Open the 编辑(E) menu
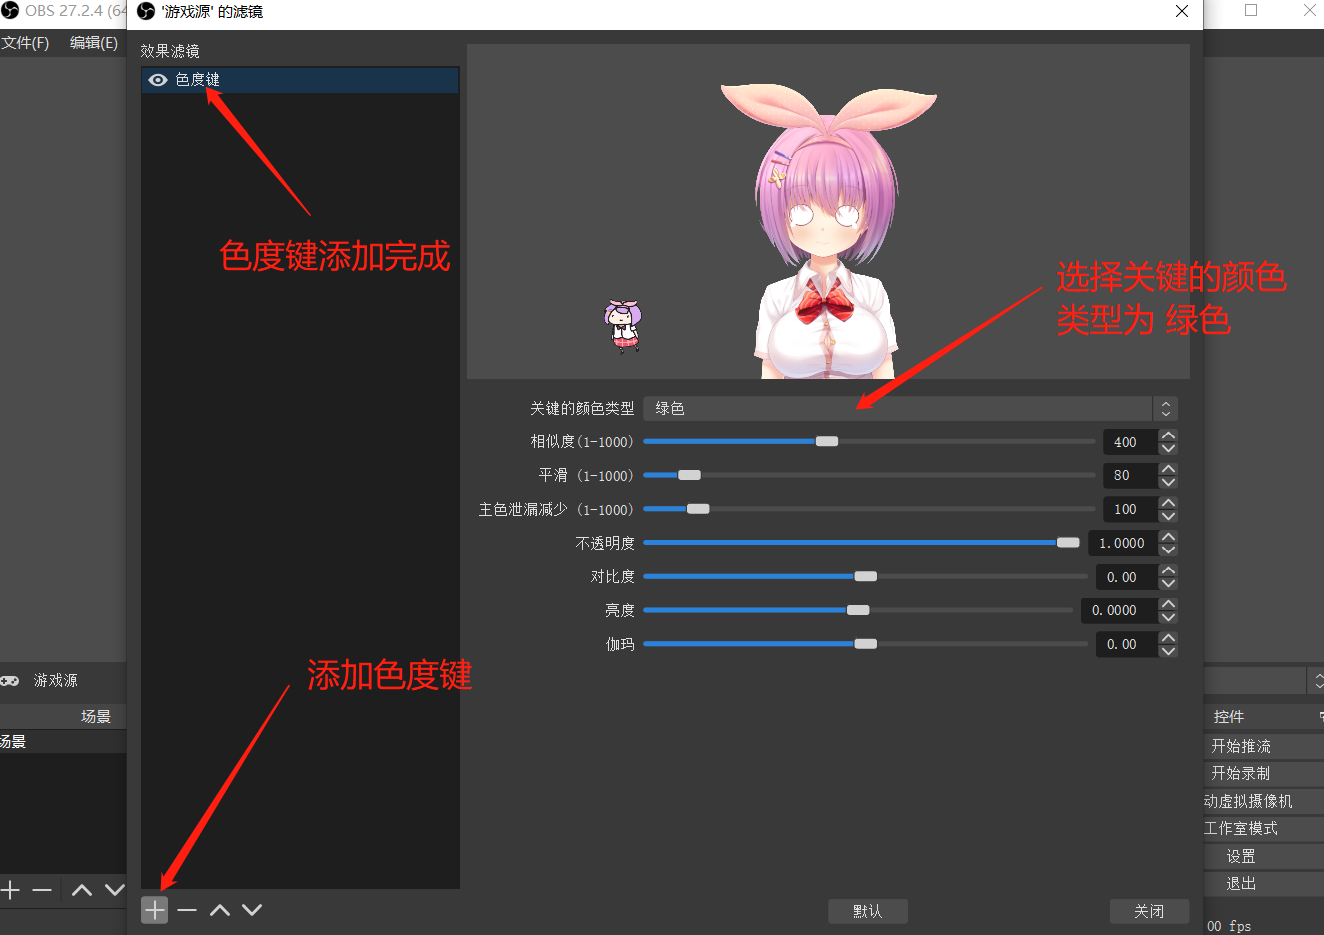1324x935 pixels. (x=94, y=43)
